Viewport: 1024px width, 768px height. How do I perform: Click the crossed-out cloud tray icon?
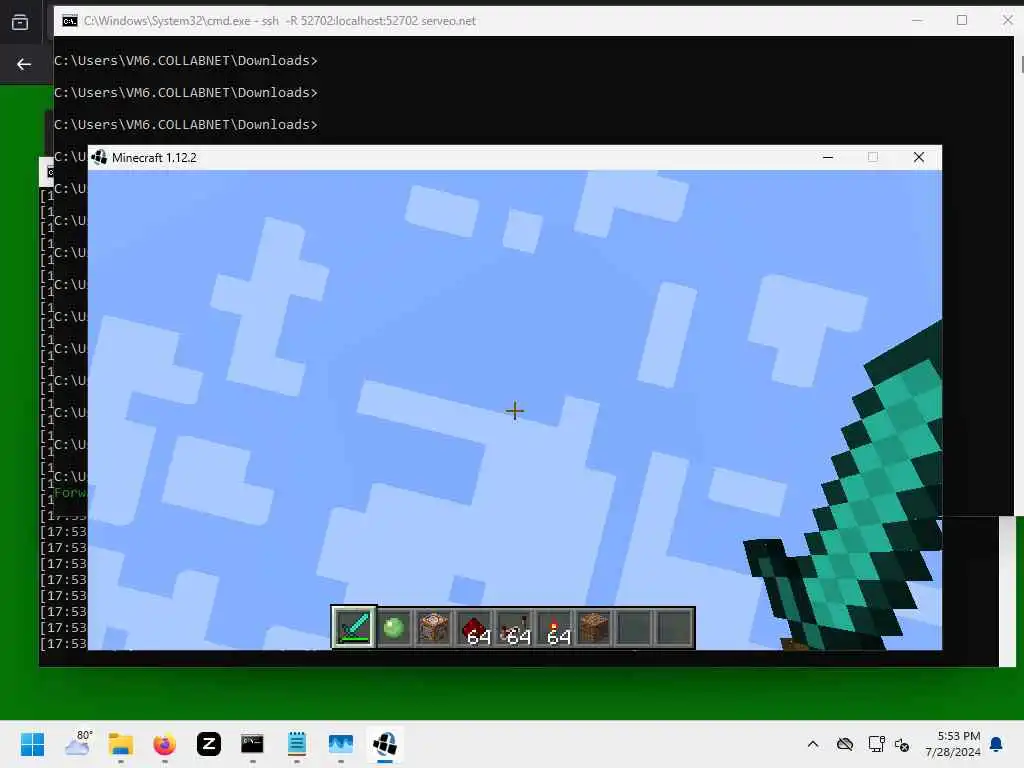845,744
